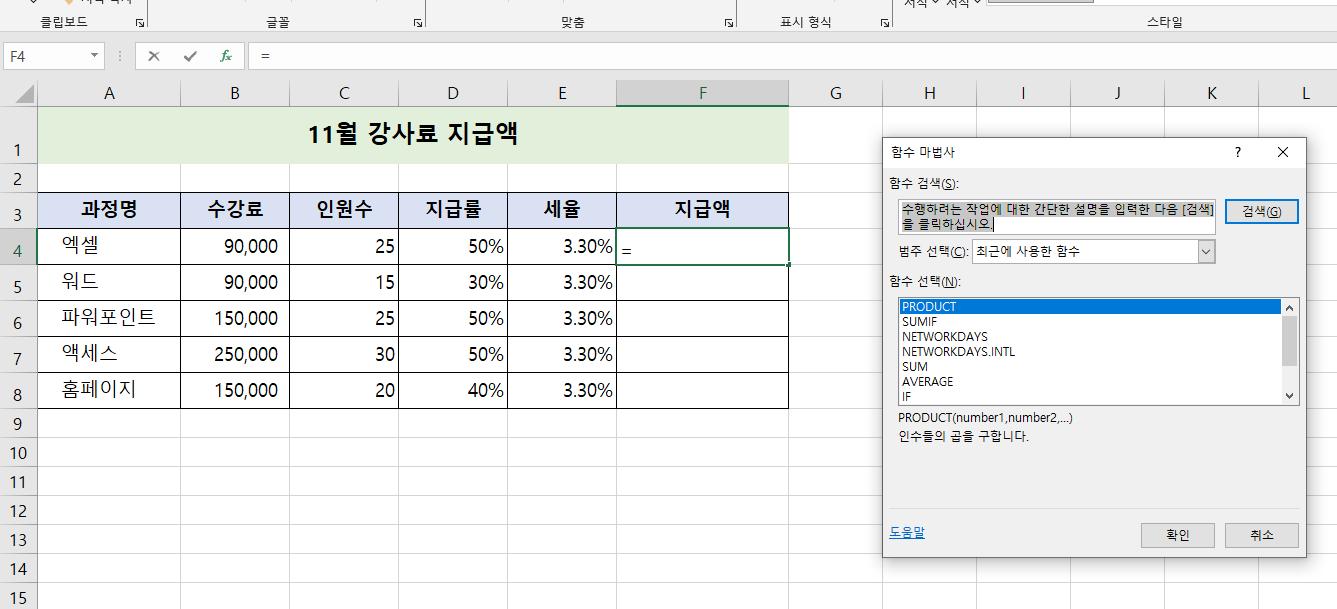
Task: Click the function search text box
Action: 1057,217
